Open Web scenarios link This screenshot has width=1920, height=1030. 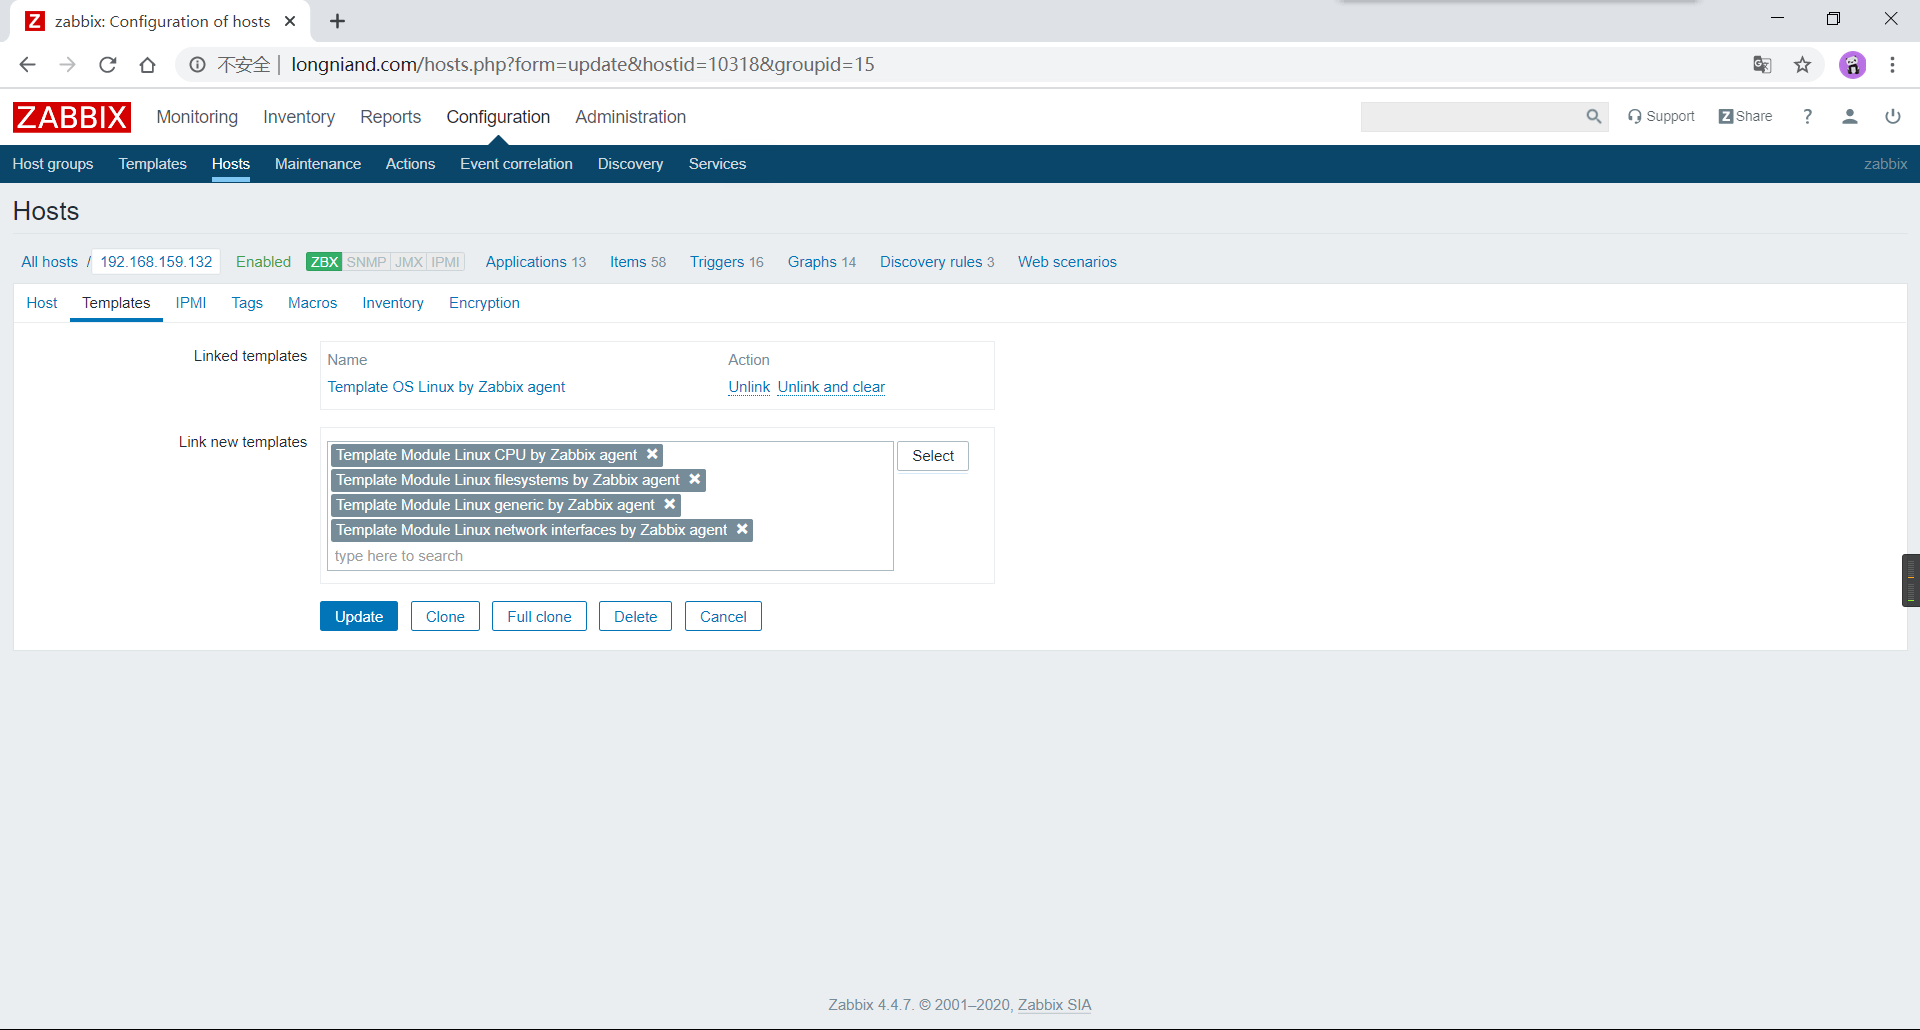point(1067,262)
